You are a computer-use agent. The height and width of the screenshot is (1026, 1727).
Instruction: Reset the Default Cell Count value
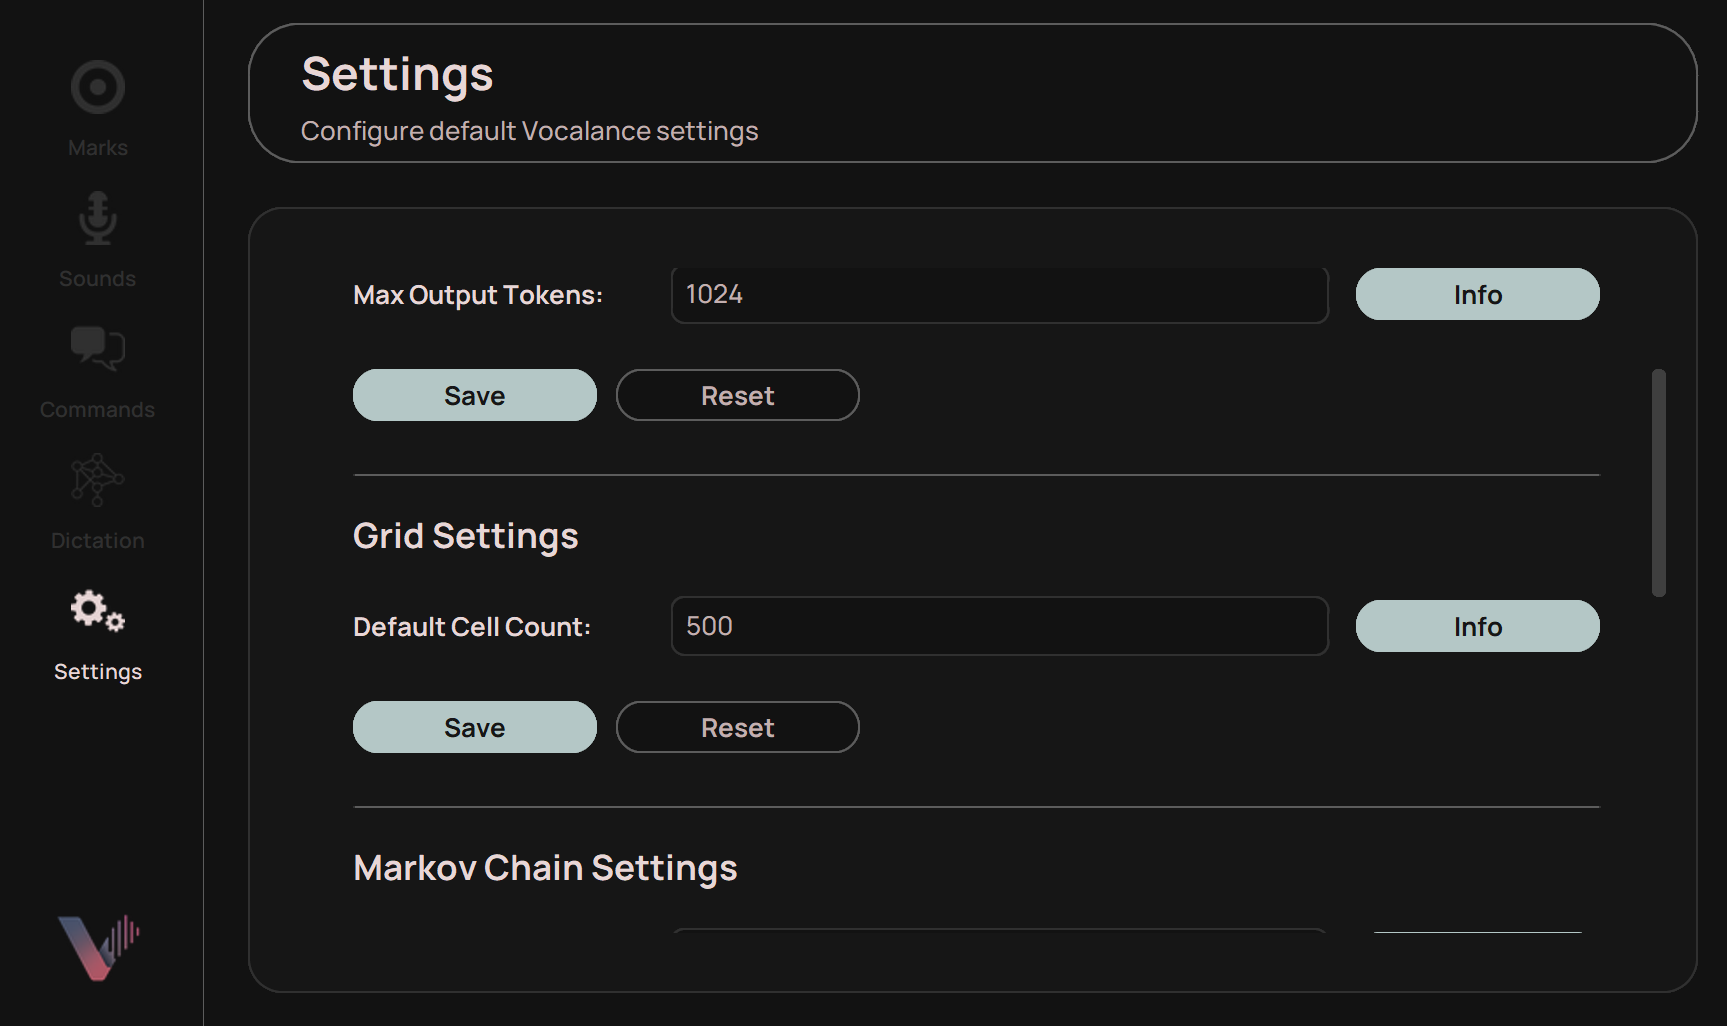(737, 727)
